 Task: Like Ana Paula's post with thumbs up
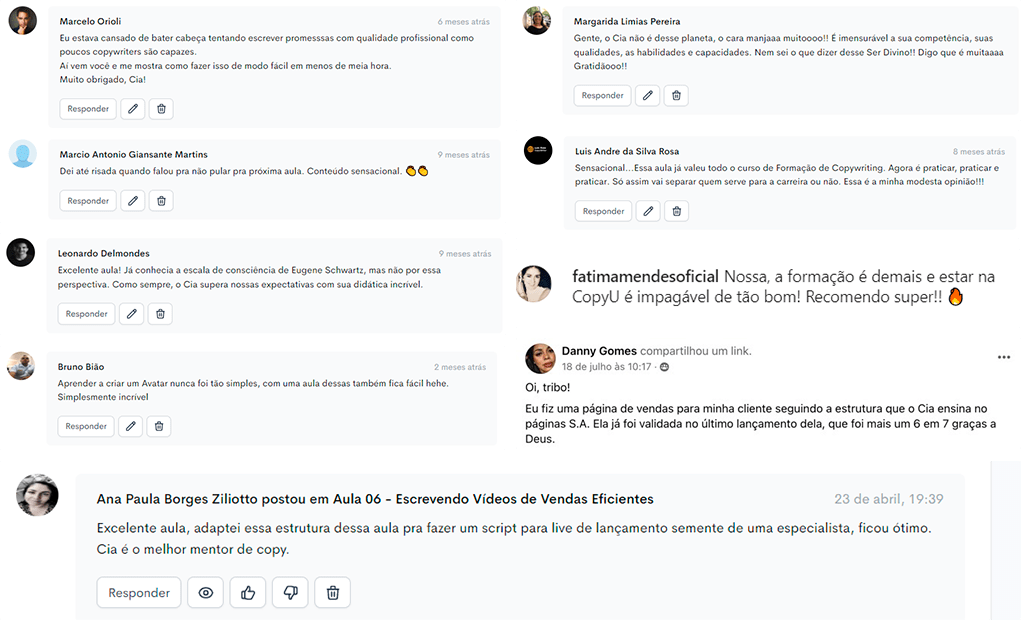pyautogui.click(x=248, y=593)
